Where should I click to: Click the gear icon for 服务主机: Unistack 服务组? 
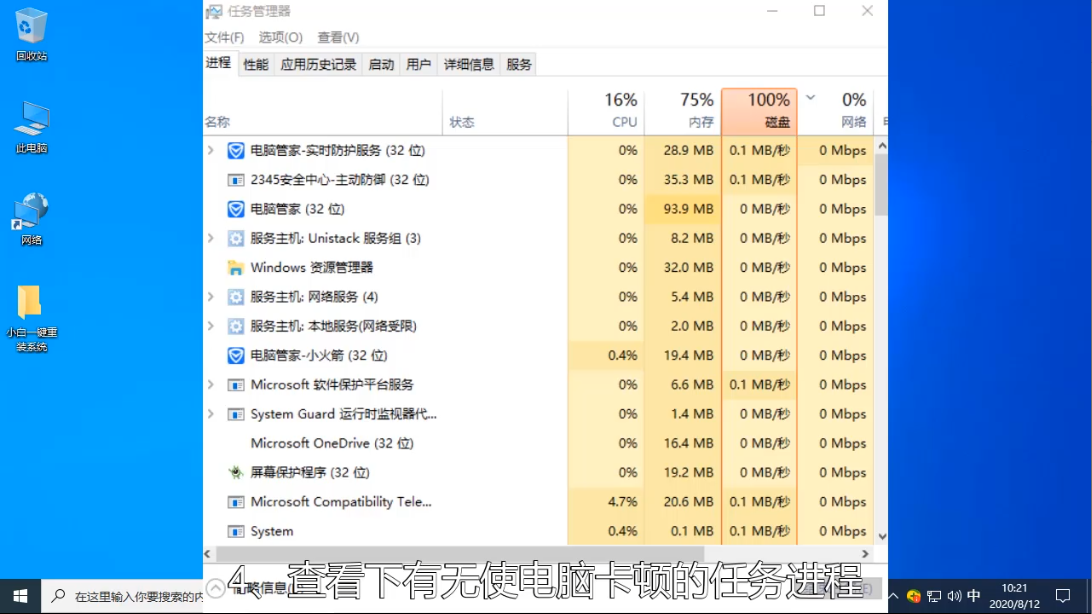coord(235,238)
